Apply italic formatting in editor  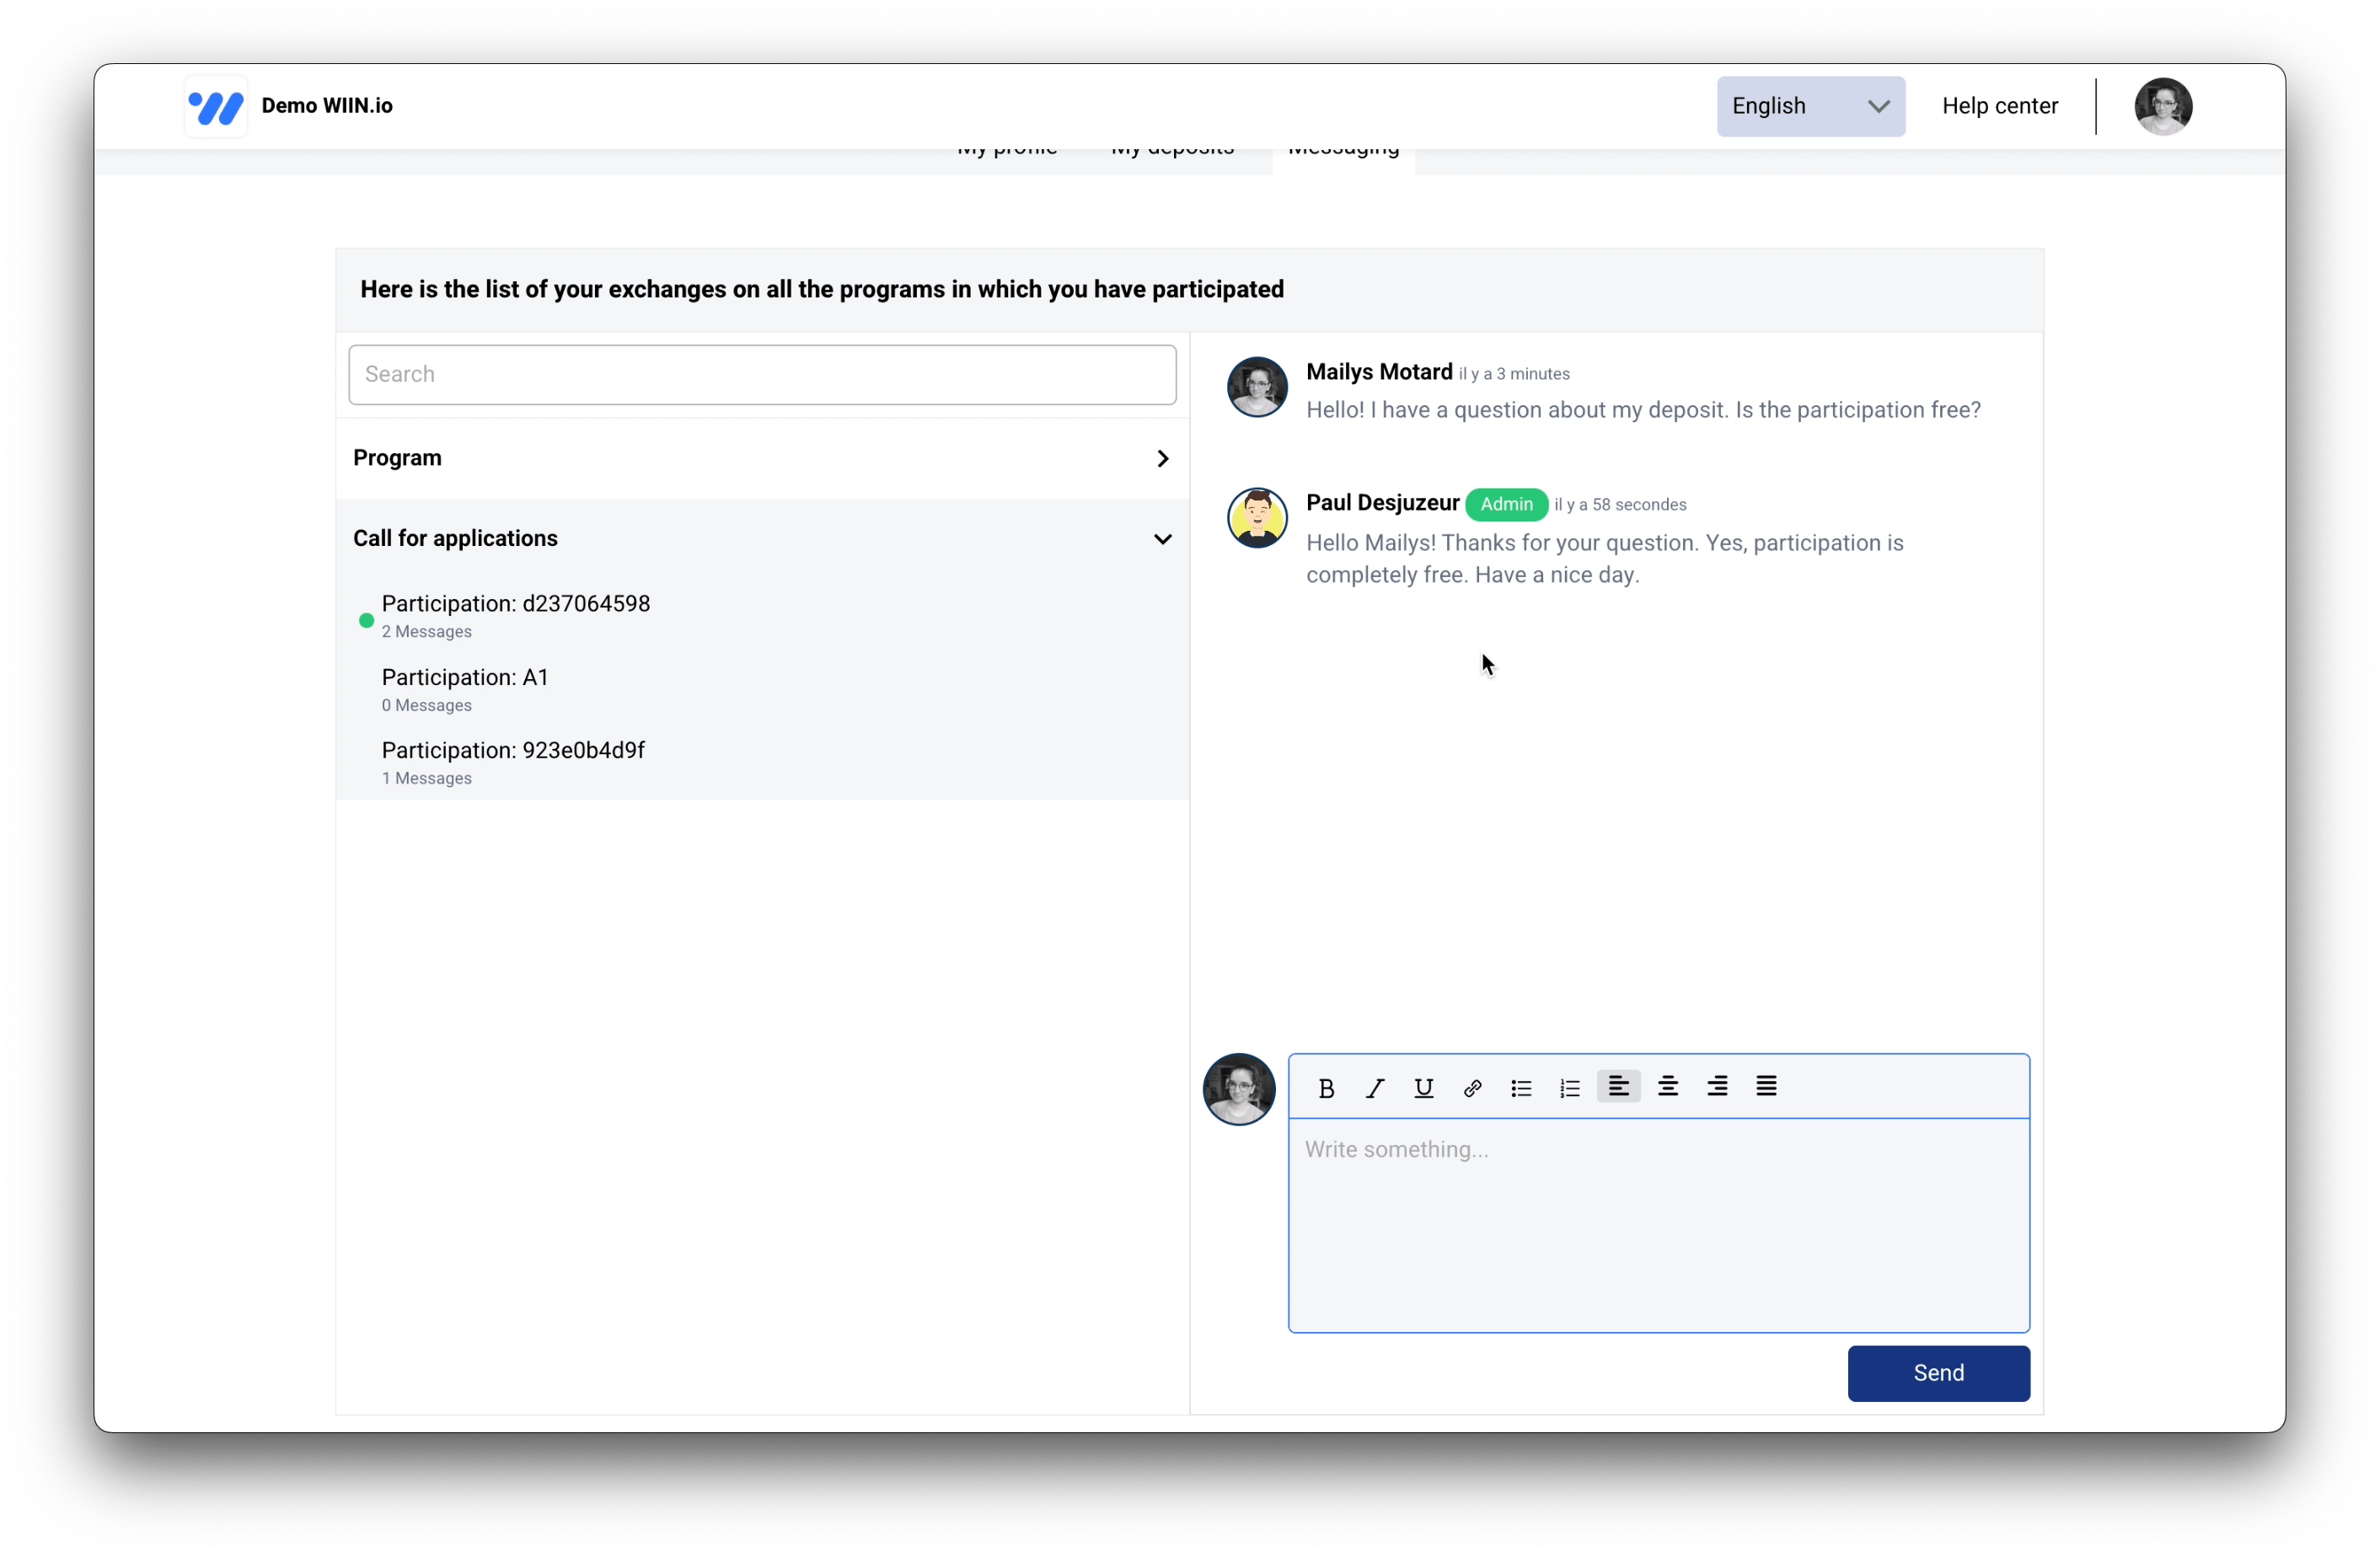(x=1375, y=1088)
